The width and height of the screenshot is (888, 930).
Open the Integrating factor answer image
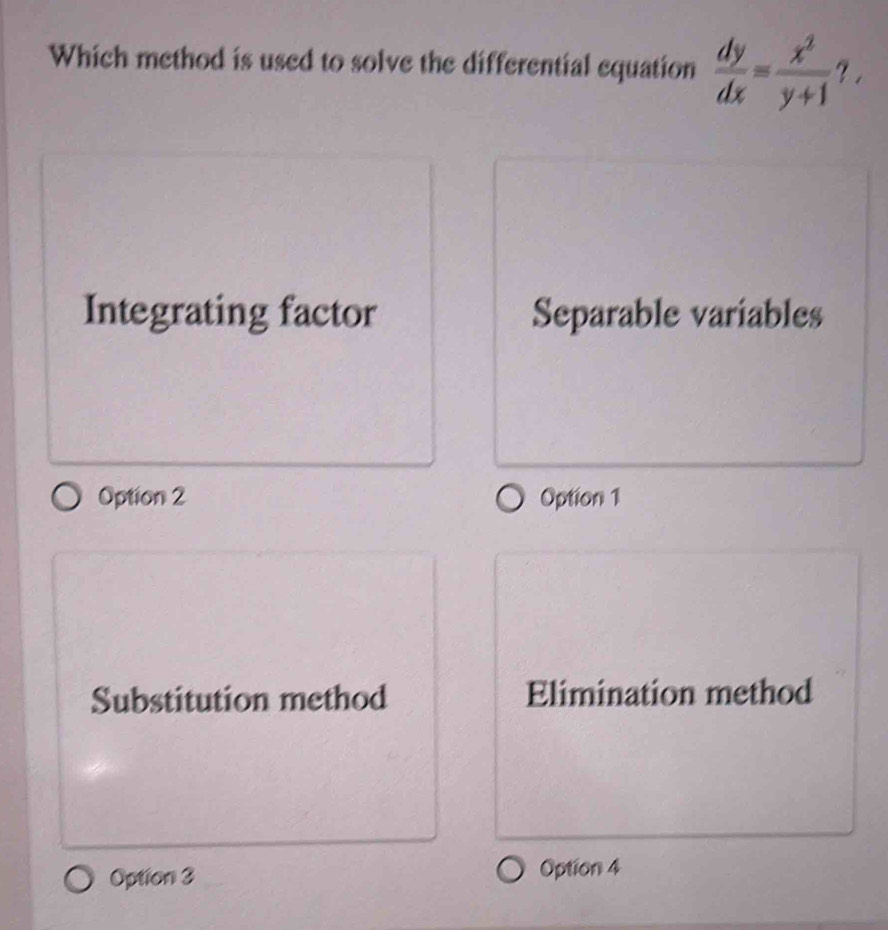pyautogui.click(x=240, y=311)
